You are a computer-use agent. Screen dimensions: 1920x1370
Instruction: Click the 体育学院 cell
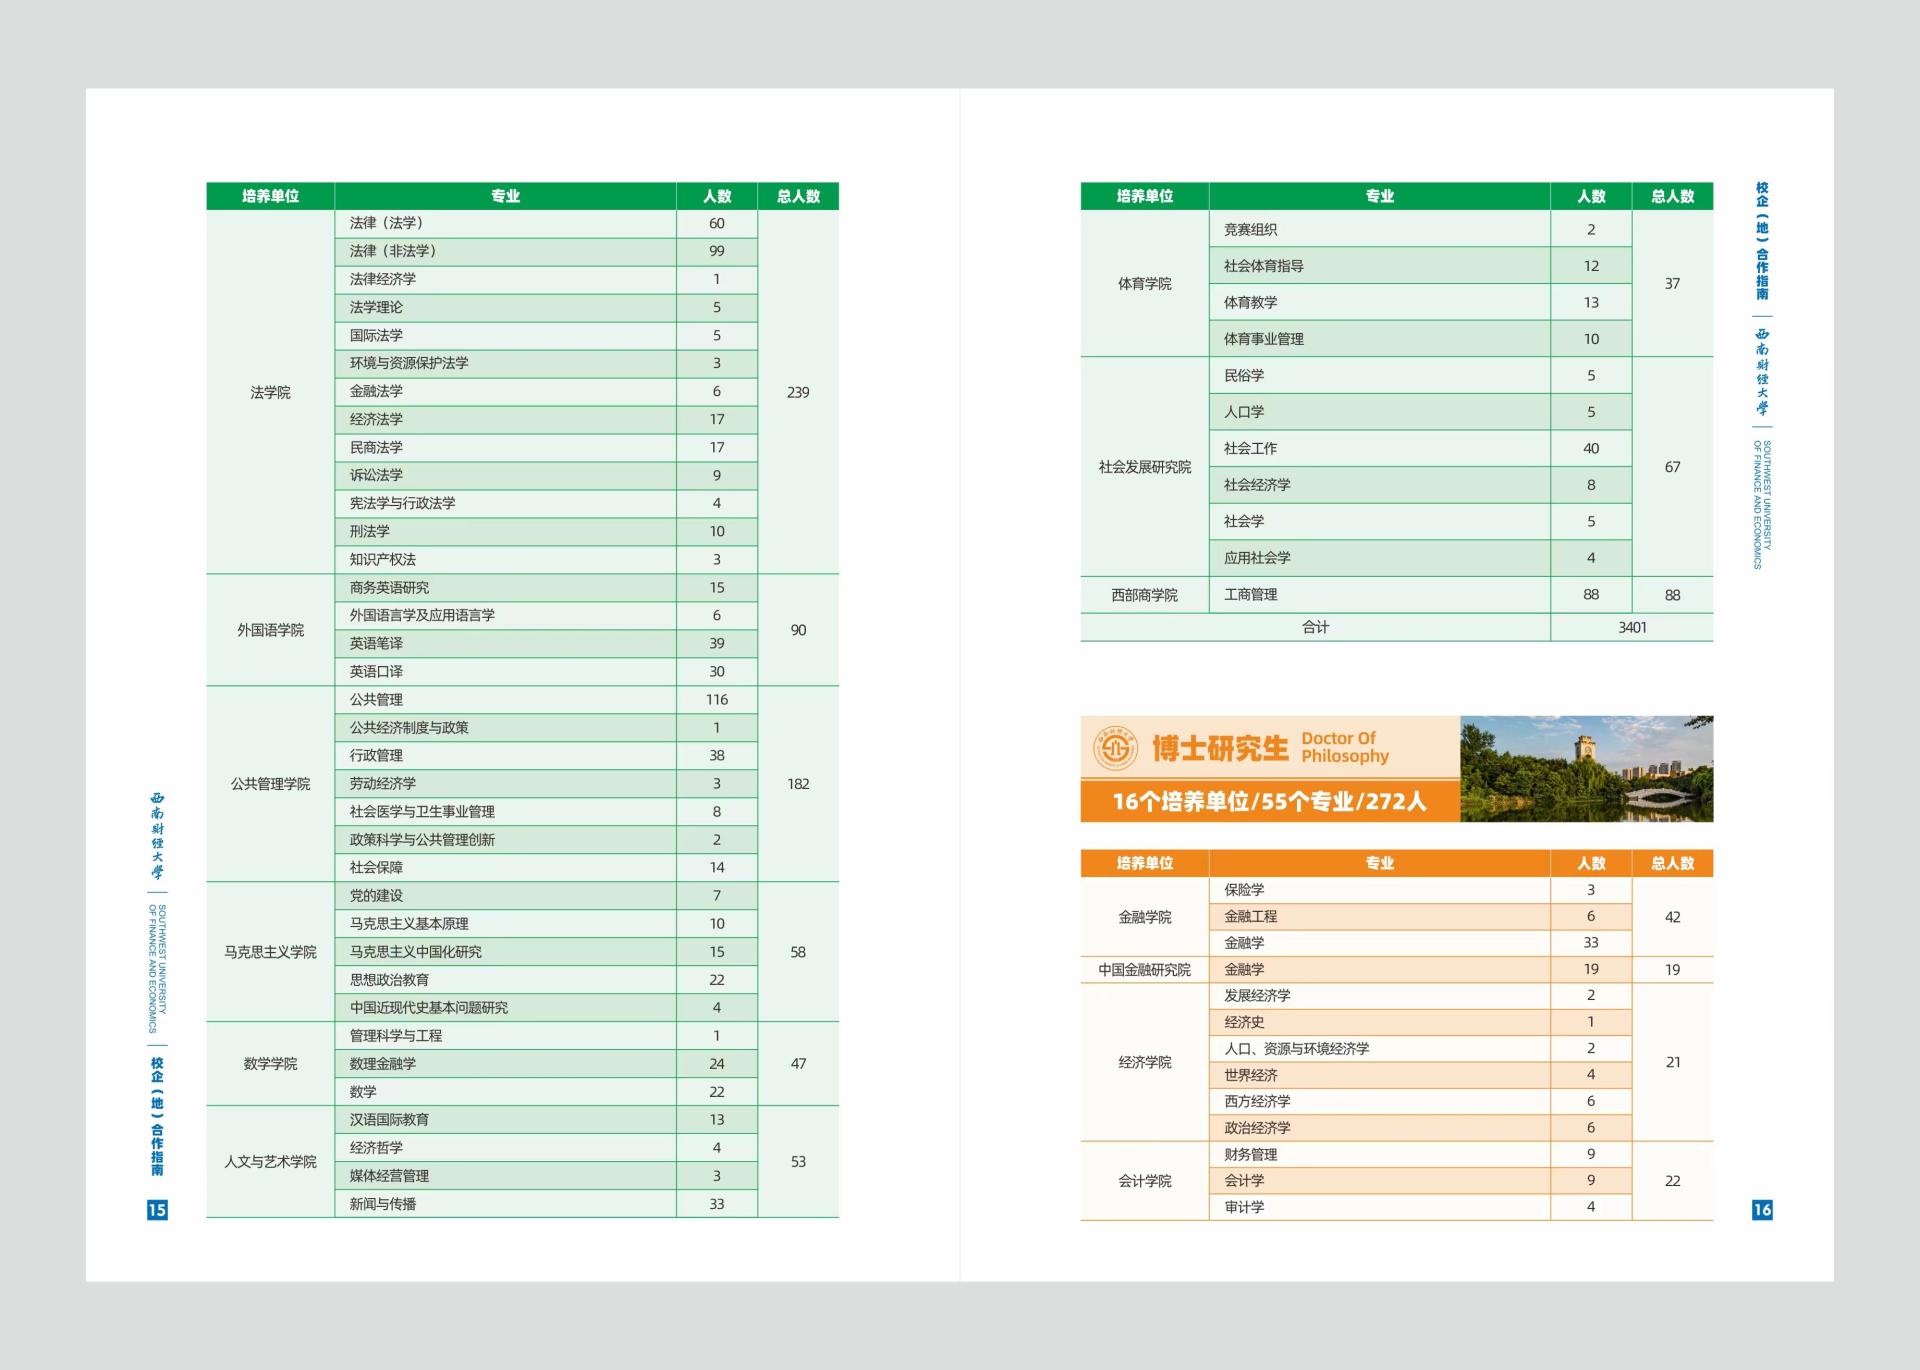(x=1145, y=284)
